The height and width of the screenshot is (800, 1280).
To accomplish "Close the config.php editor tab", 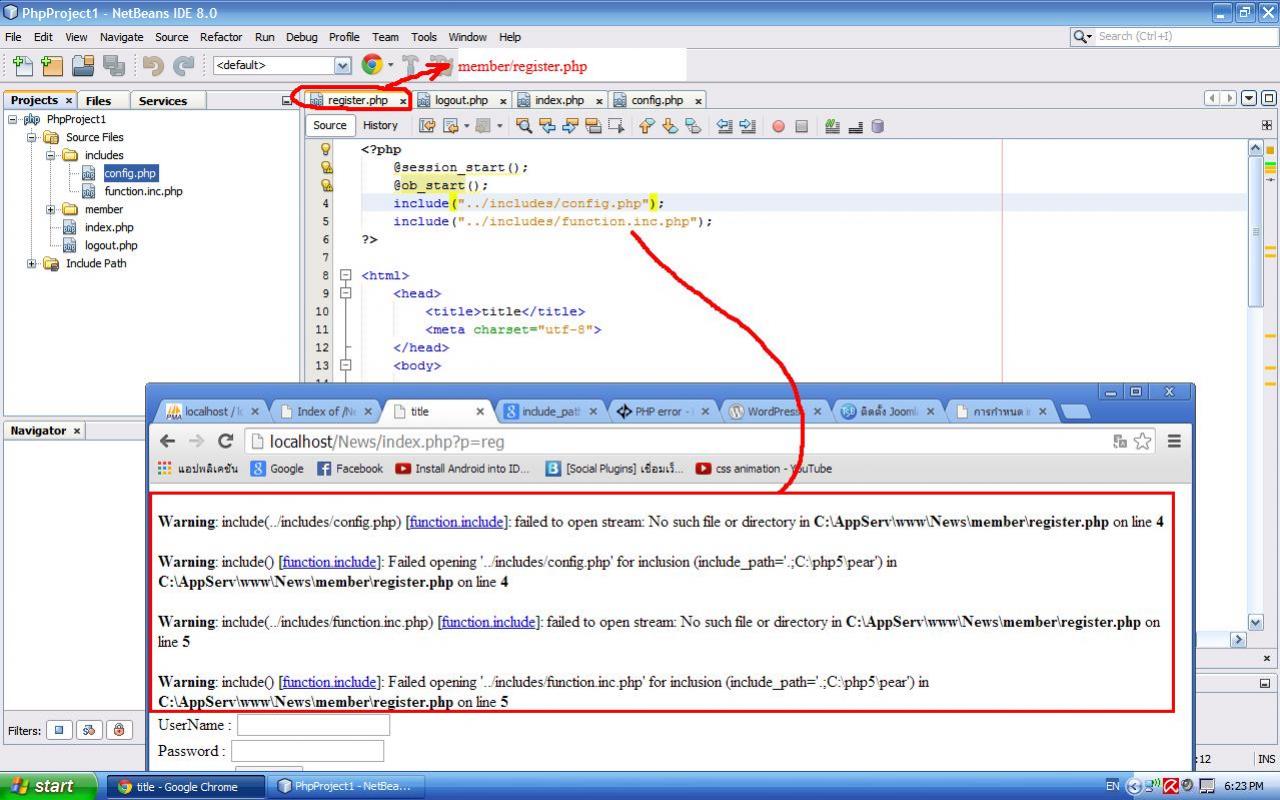I will click(x=698, y=101).
